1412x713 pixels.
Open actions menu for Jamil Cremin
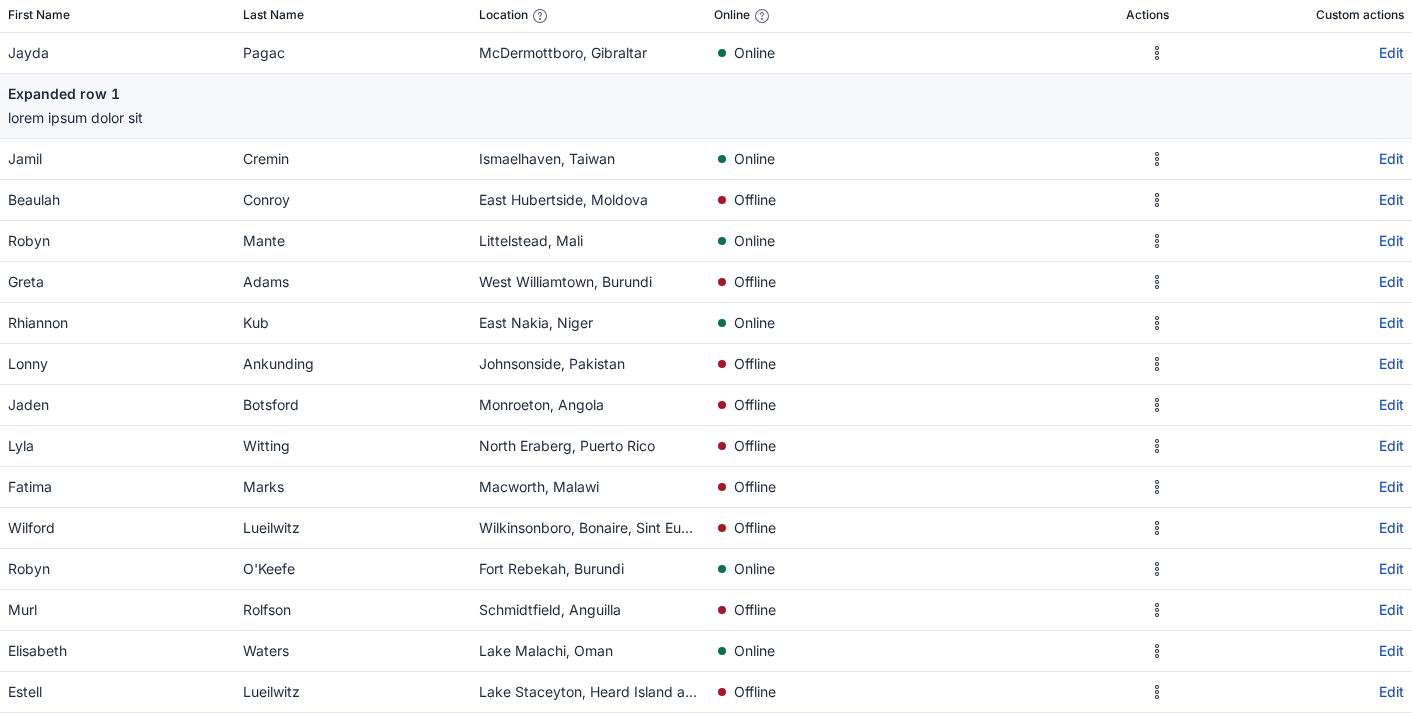click(1157, 159)
